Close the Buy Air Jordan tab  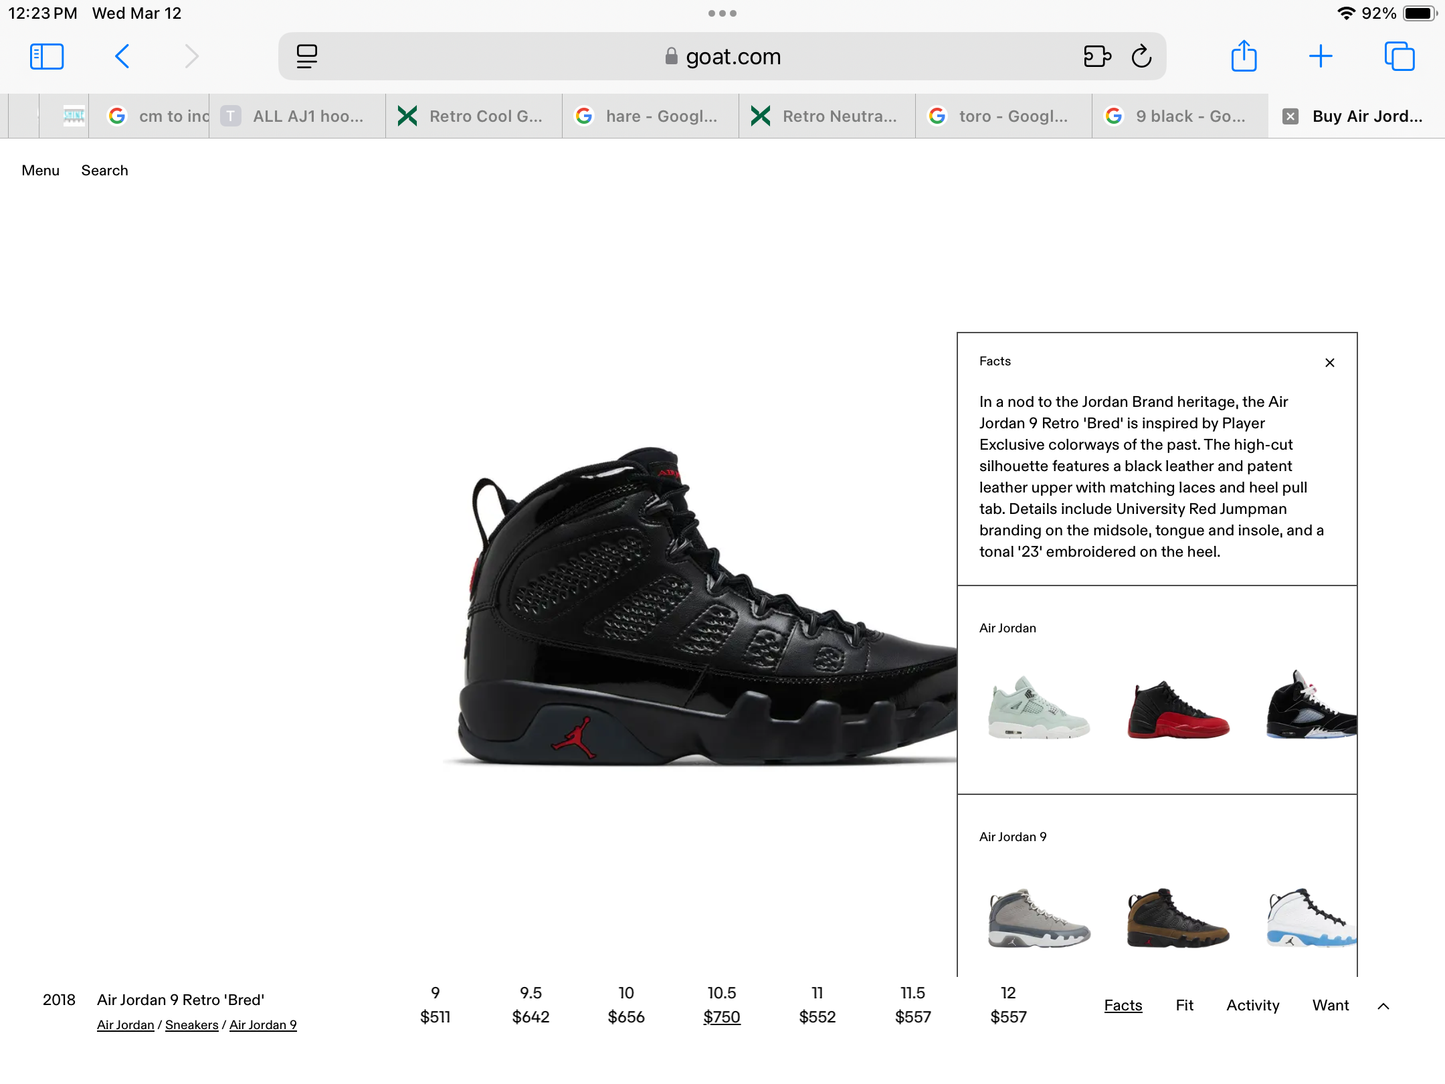tap(1291, 116)
